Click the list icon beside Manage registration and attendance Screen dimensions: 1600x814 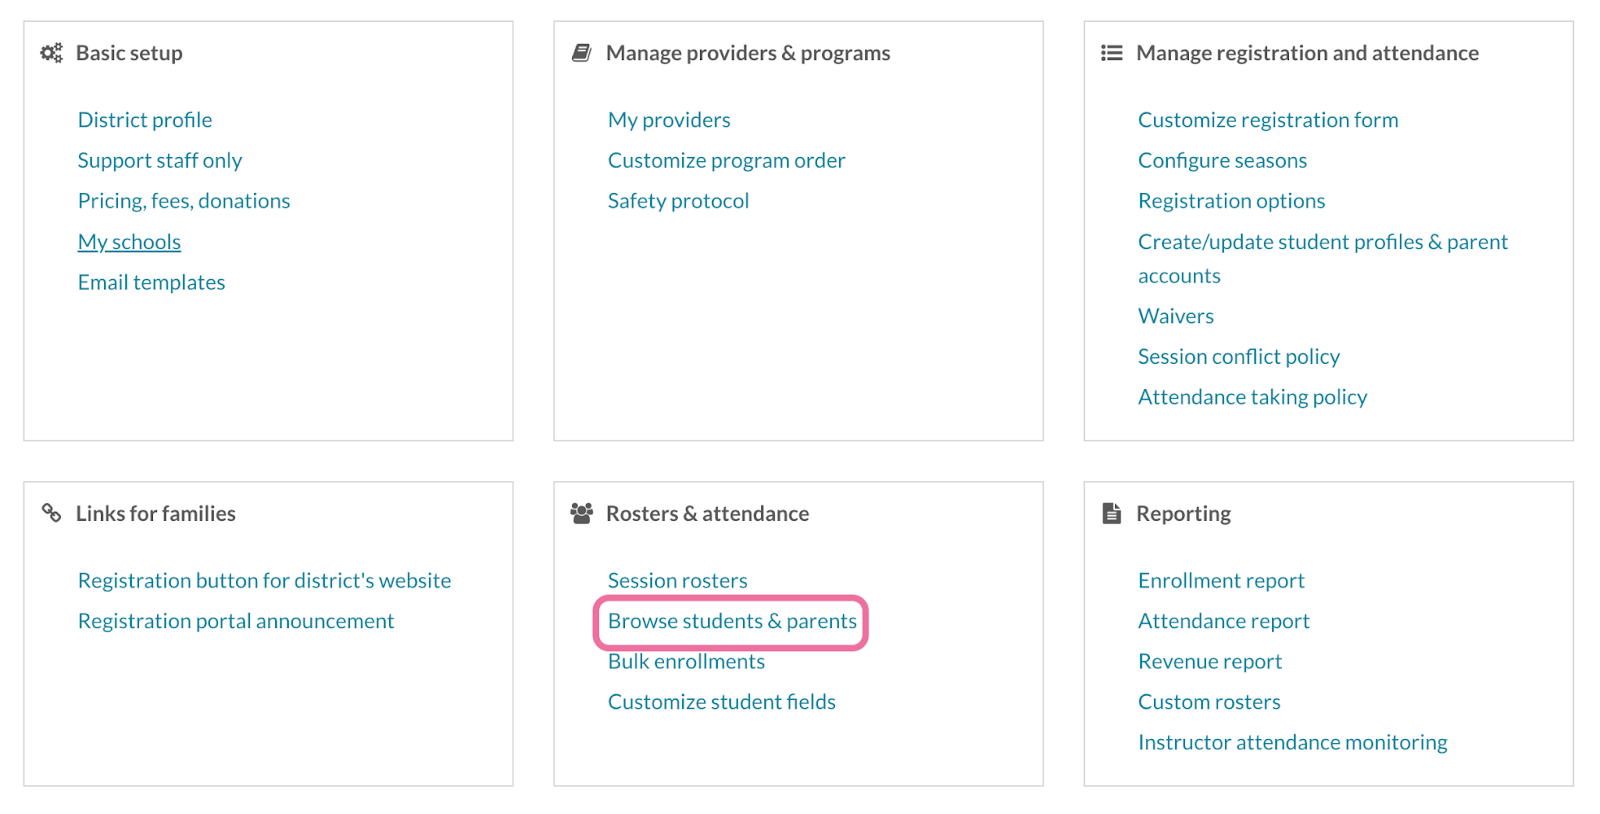click(1111, 53)
